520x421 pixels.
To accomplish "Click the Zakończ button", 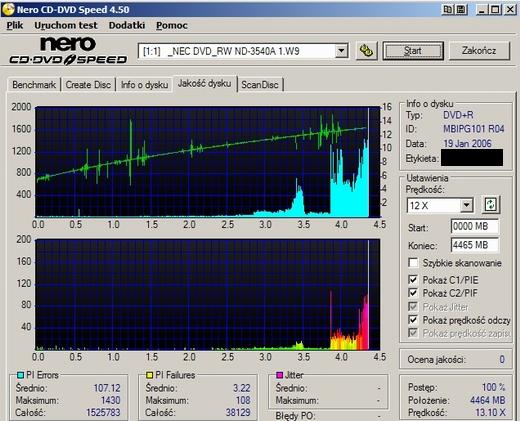I will click(x=479, y=51).
